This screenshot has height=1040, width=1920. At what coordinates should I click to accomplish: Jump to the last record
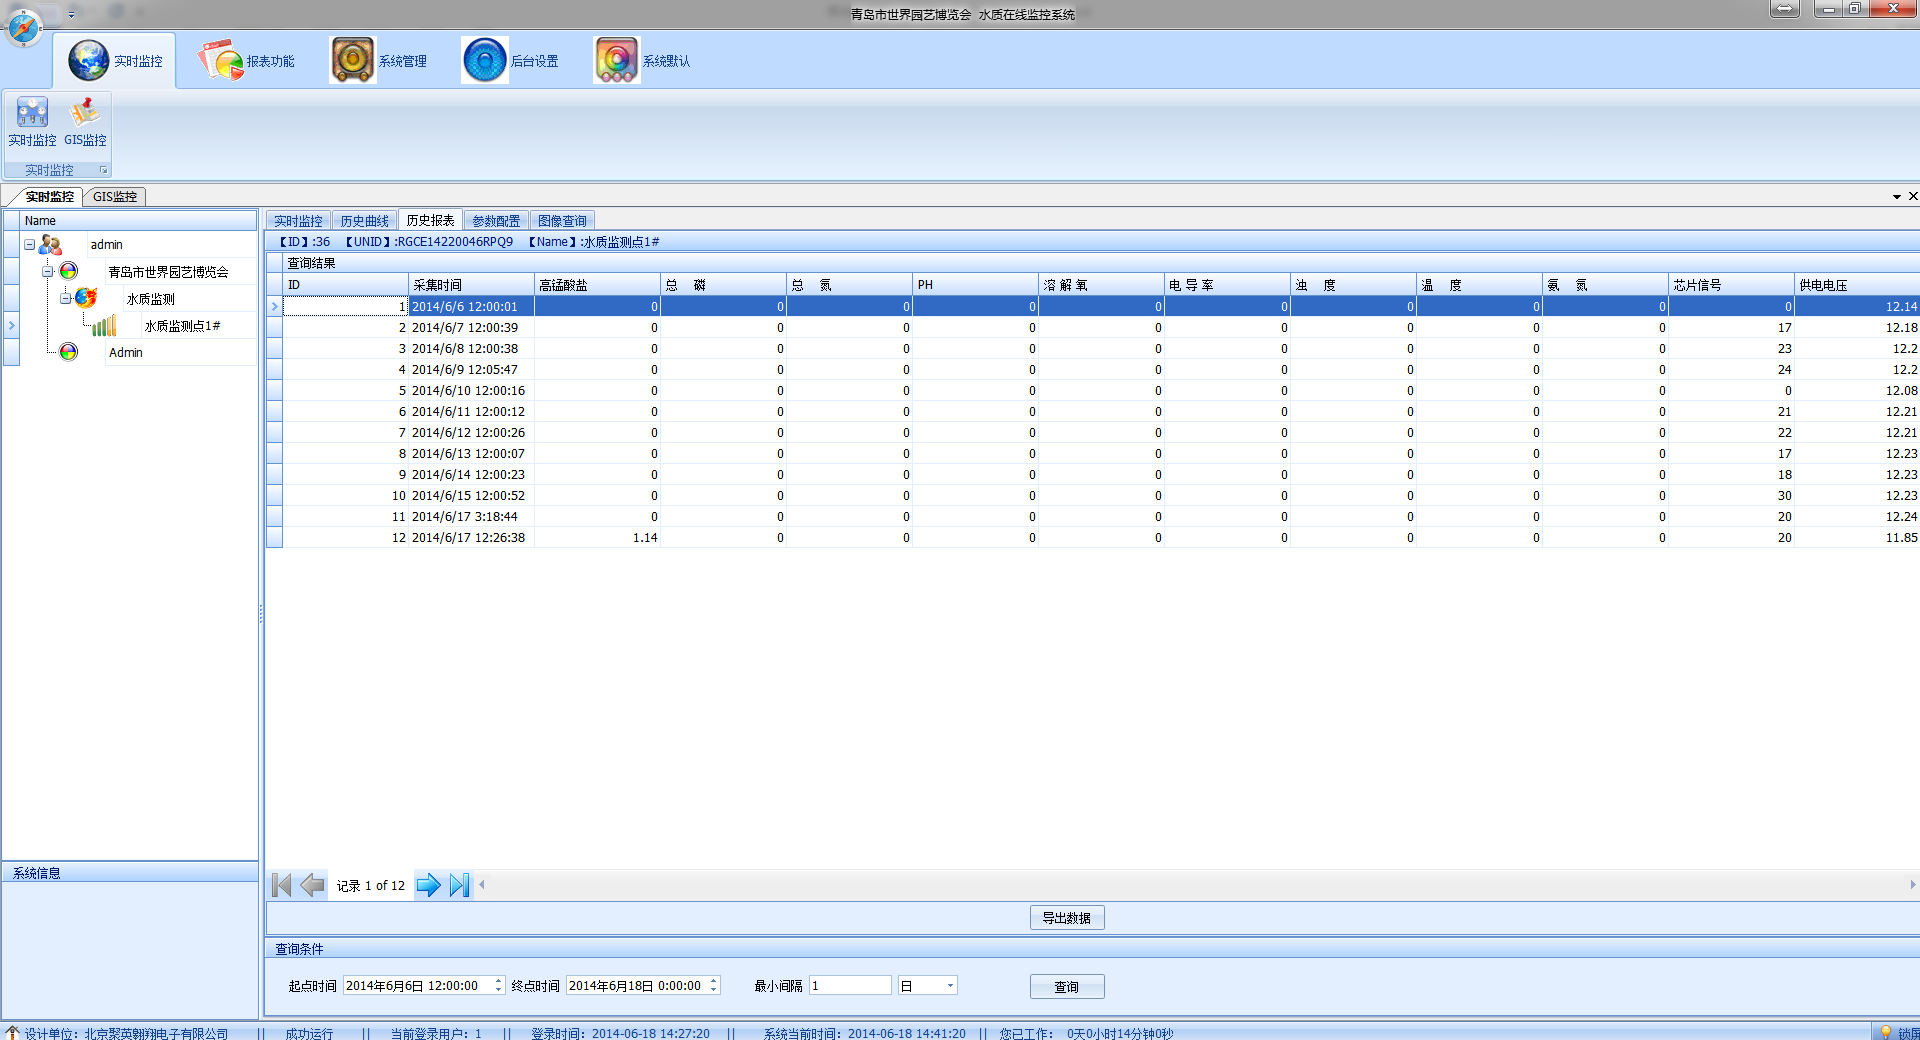459,885
